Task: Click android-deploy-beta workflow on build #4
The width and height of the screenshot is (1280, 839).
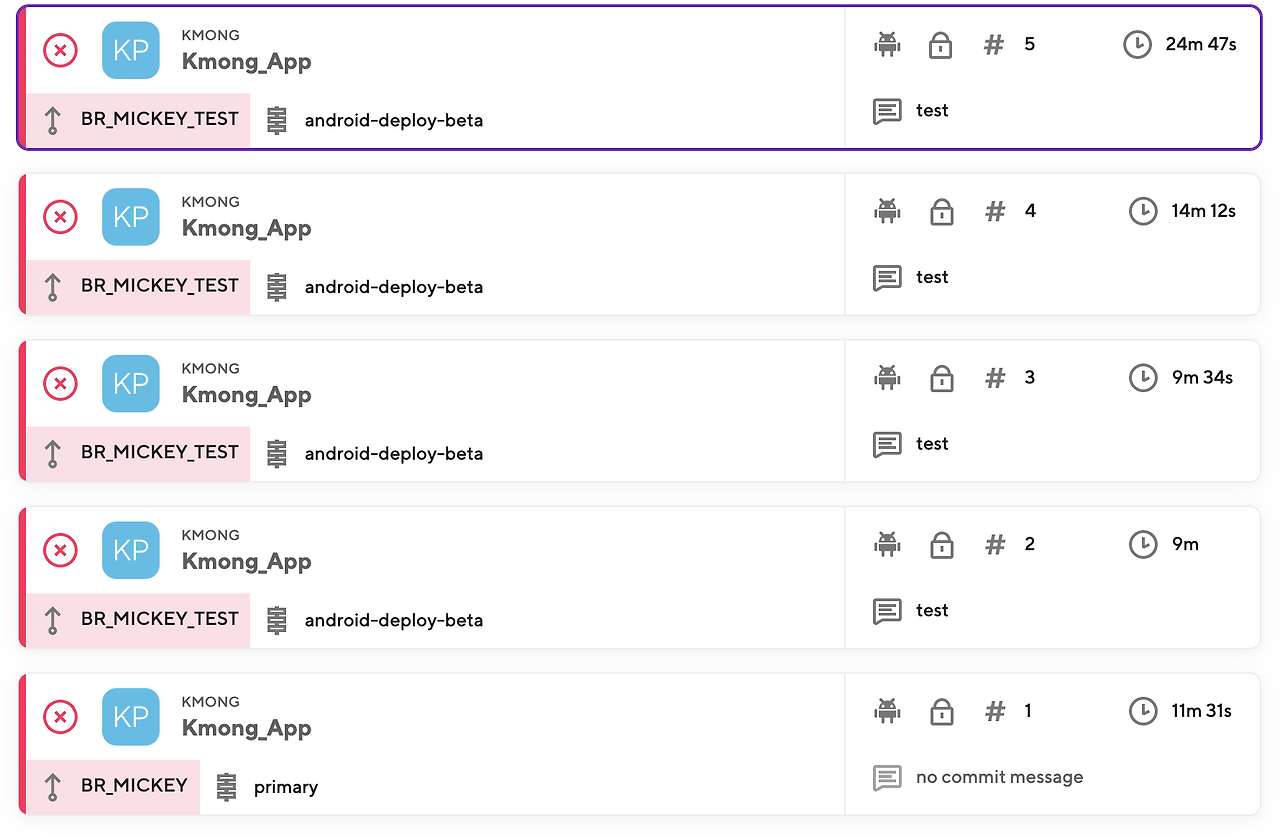Action: click(394, 288)
